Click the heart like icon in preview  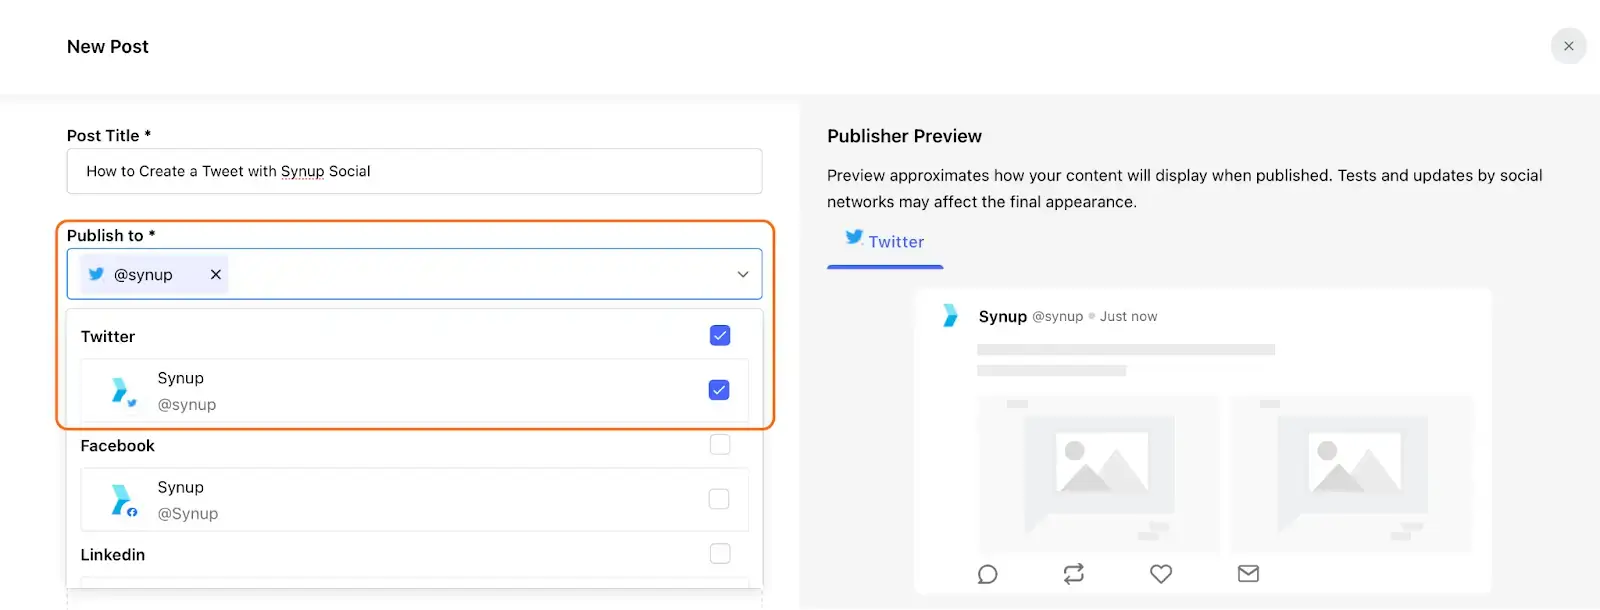[1161, 574]
